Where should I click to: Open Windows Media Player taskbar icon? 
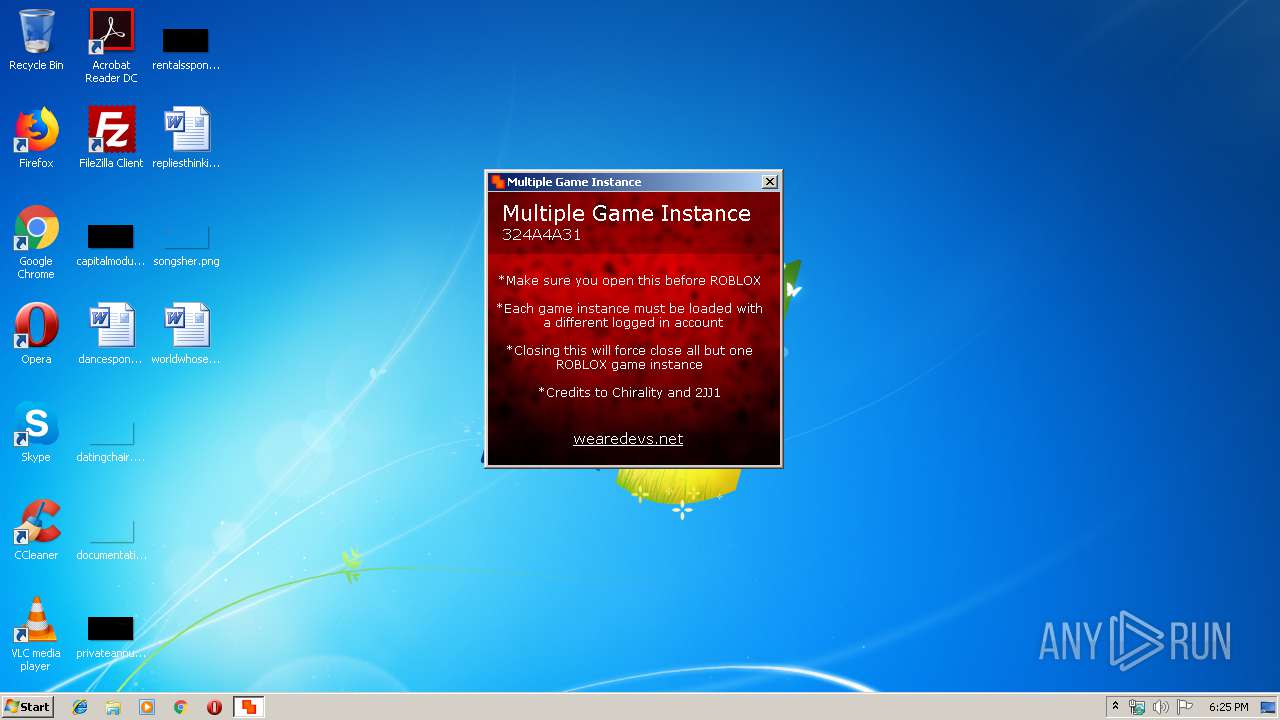[147, 707]
